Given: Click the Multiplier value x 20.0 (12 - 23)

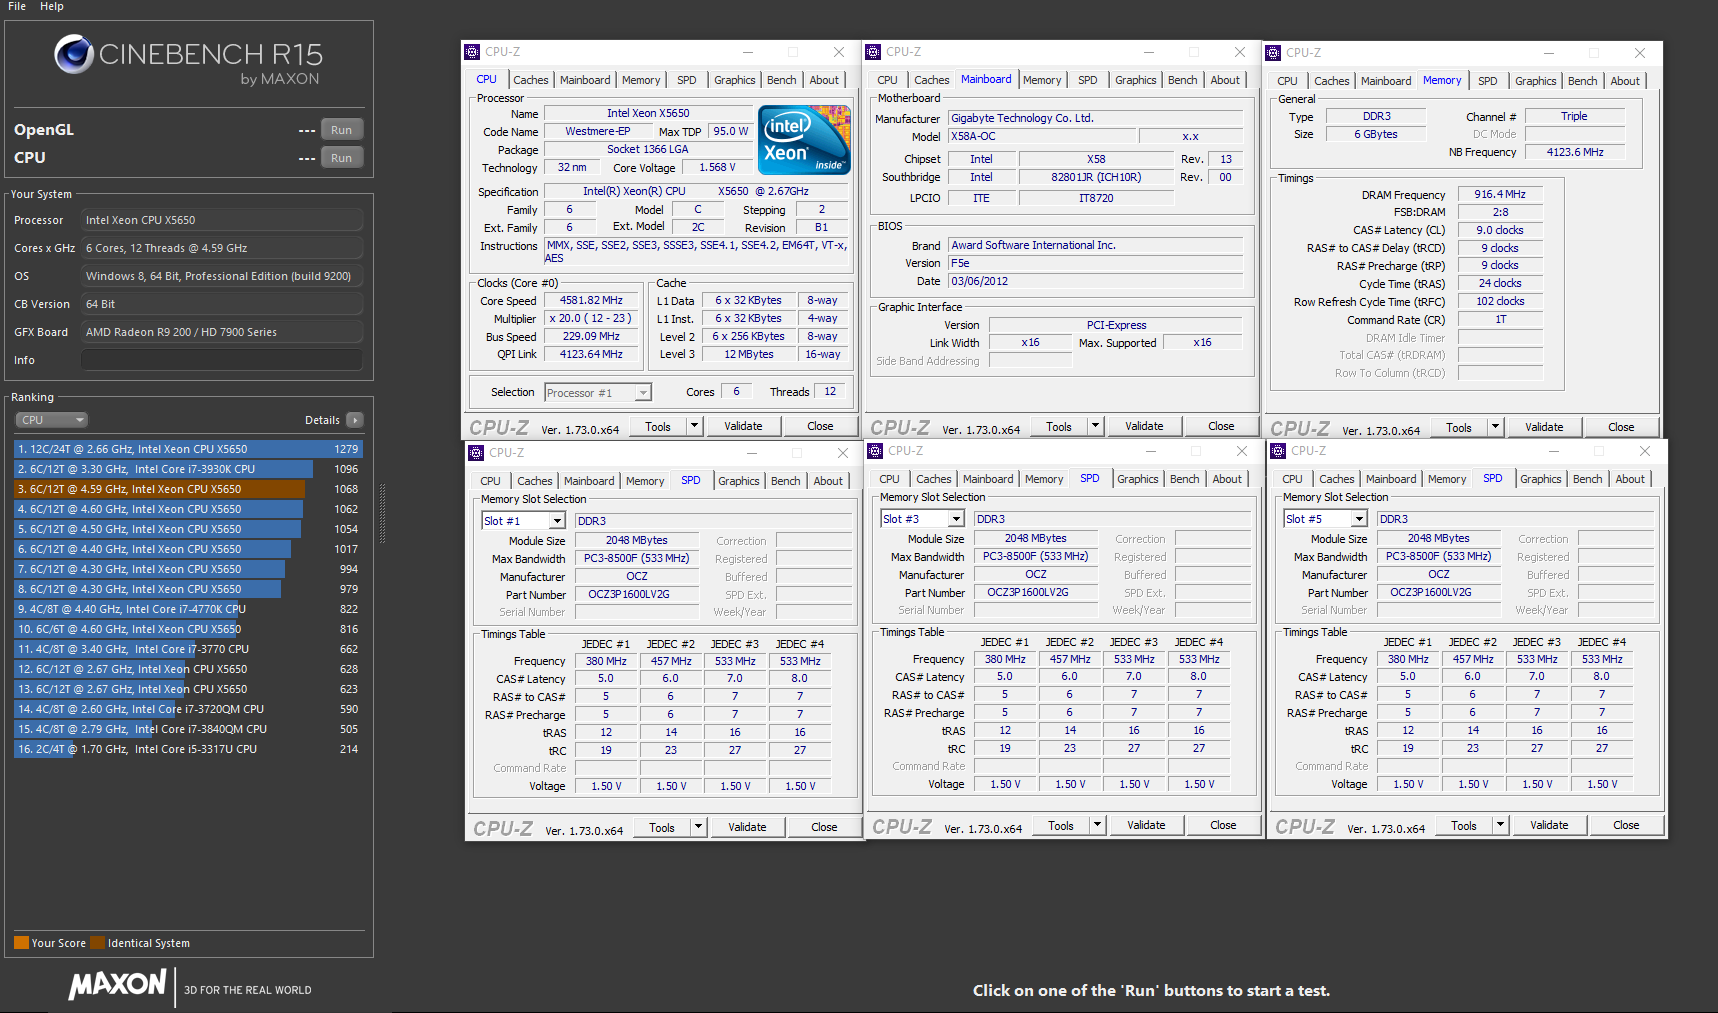Looking at the screenshot, I should (591, 319).
